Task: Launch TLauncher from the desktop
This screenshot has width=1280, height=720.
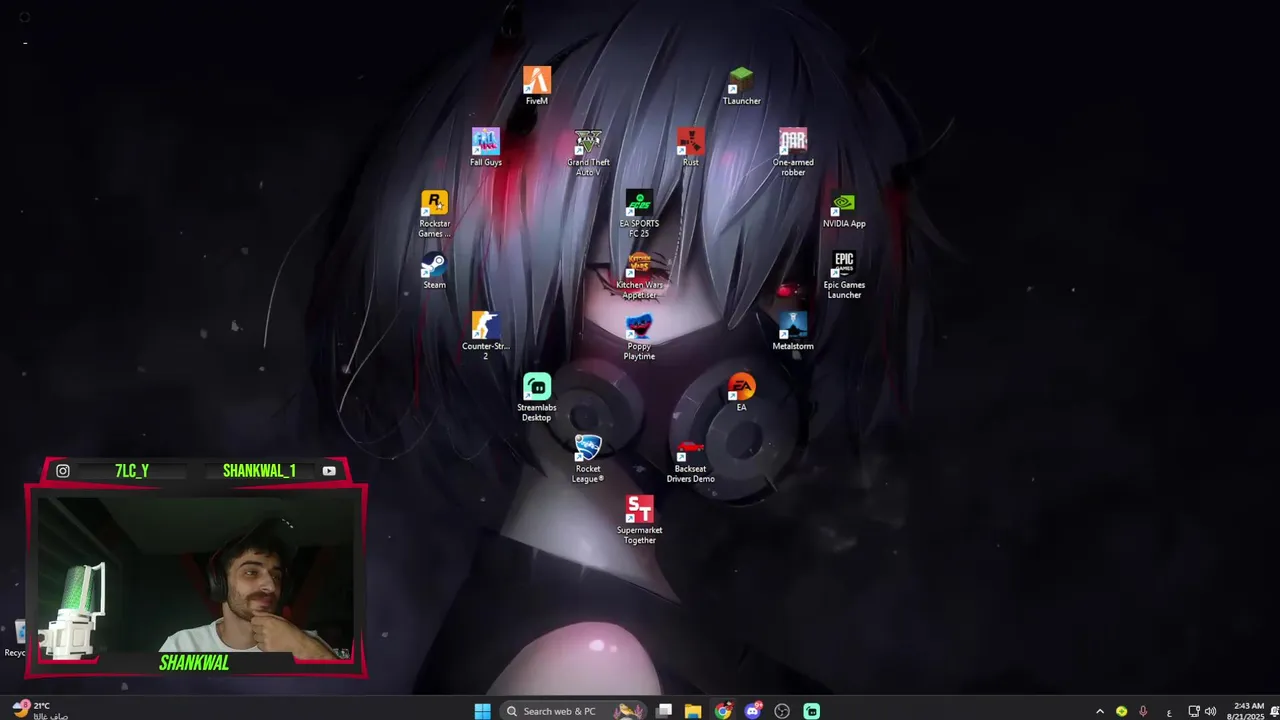Action: [x=741, y=86]
